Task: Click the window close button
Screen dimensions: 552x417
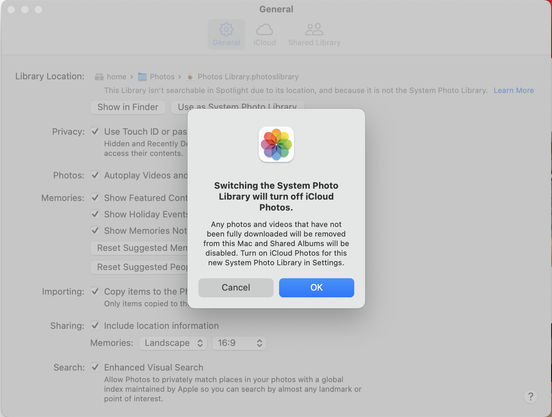Action: tap(11, 10)
